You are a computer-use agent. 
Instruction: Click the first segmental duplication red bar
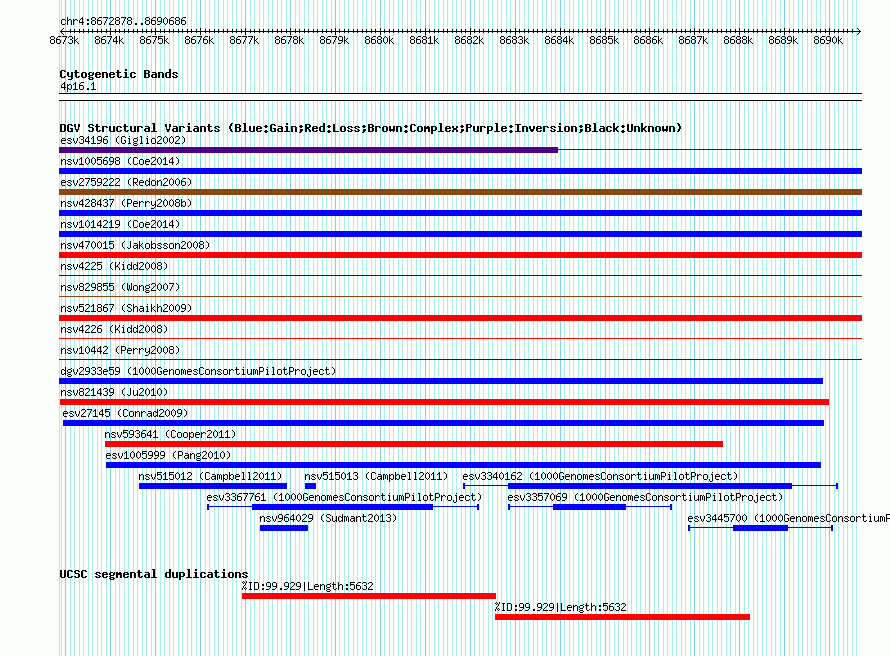369,596
